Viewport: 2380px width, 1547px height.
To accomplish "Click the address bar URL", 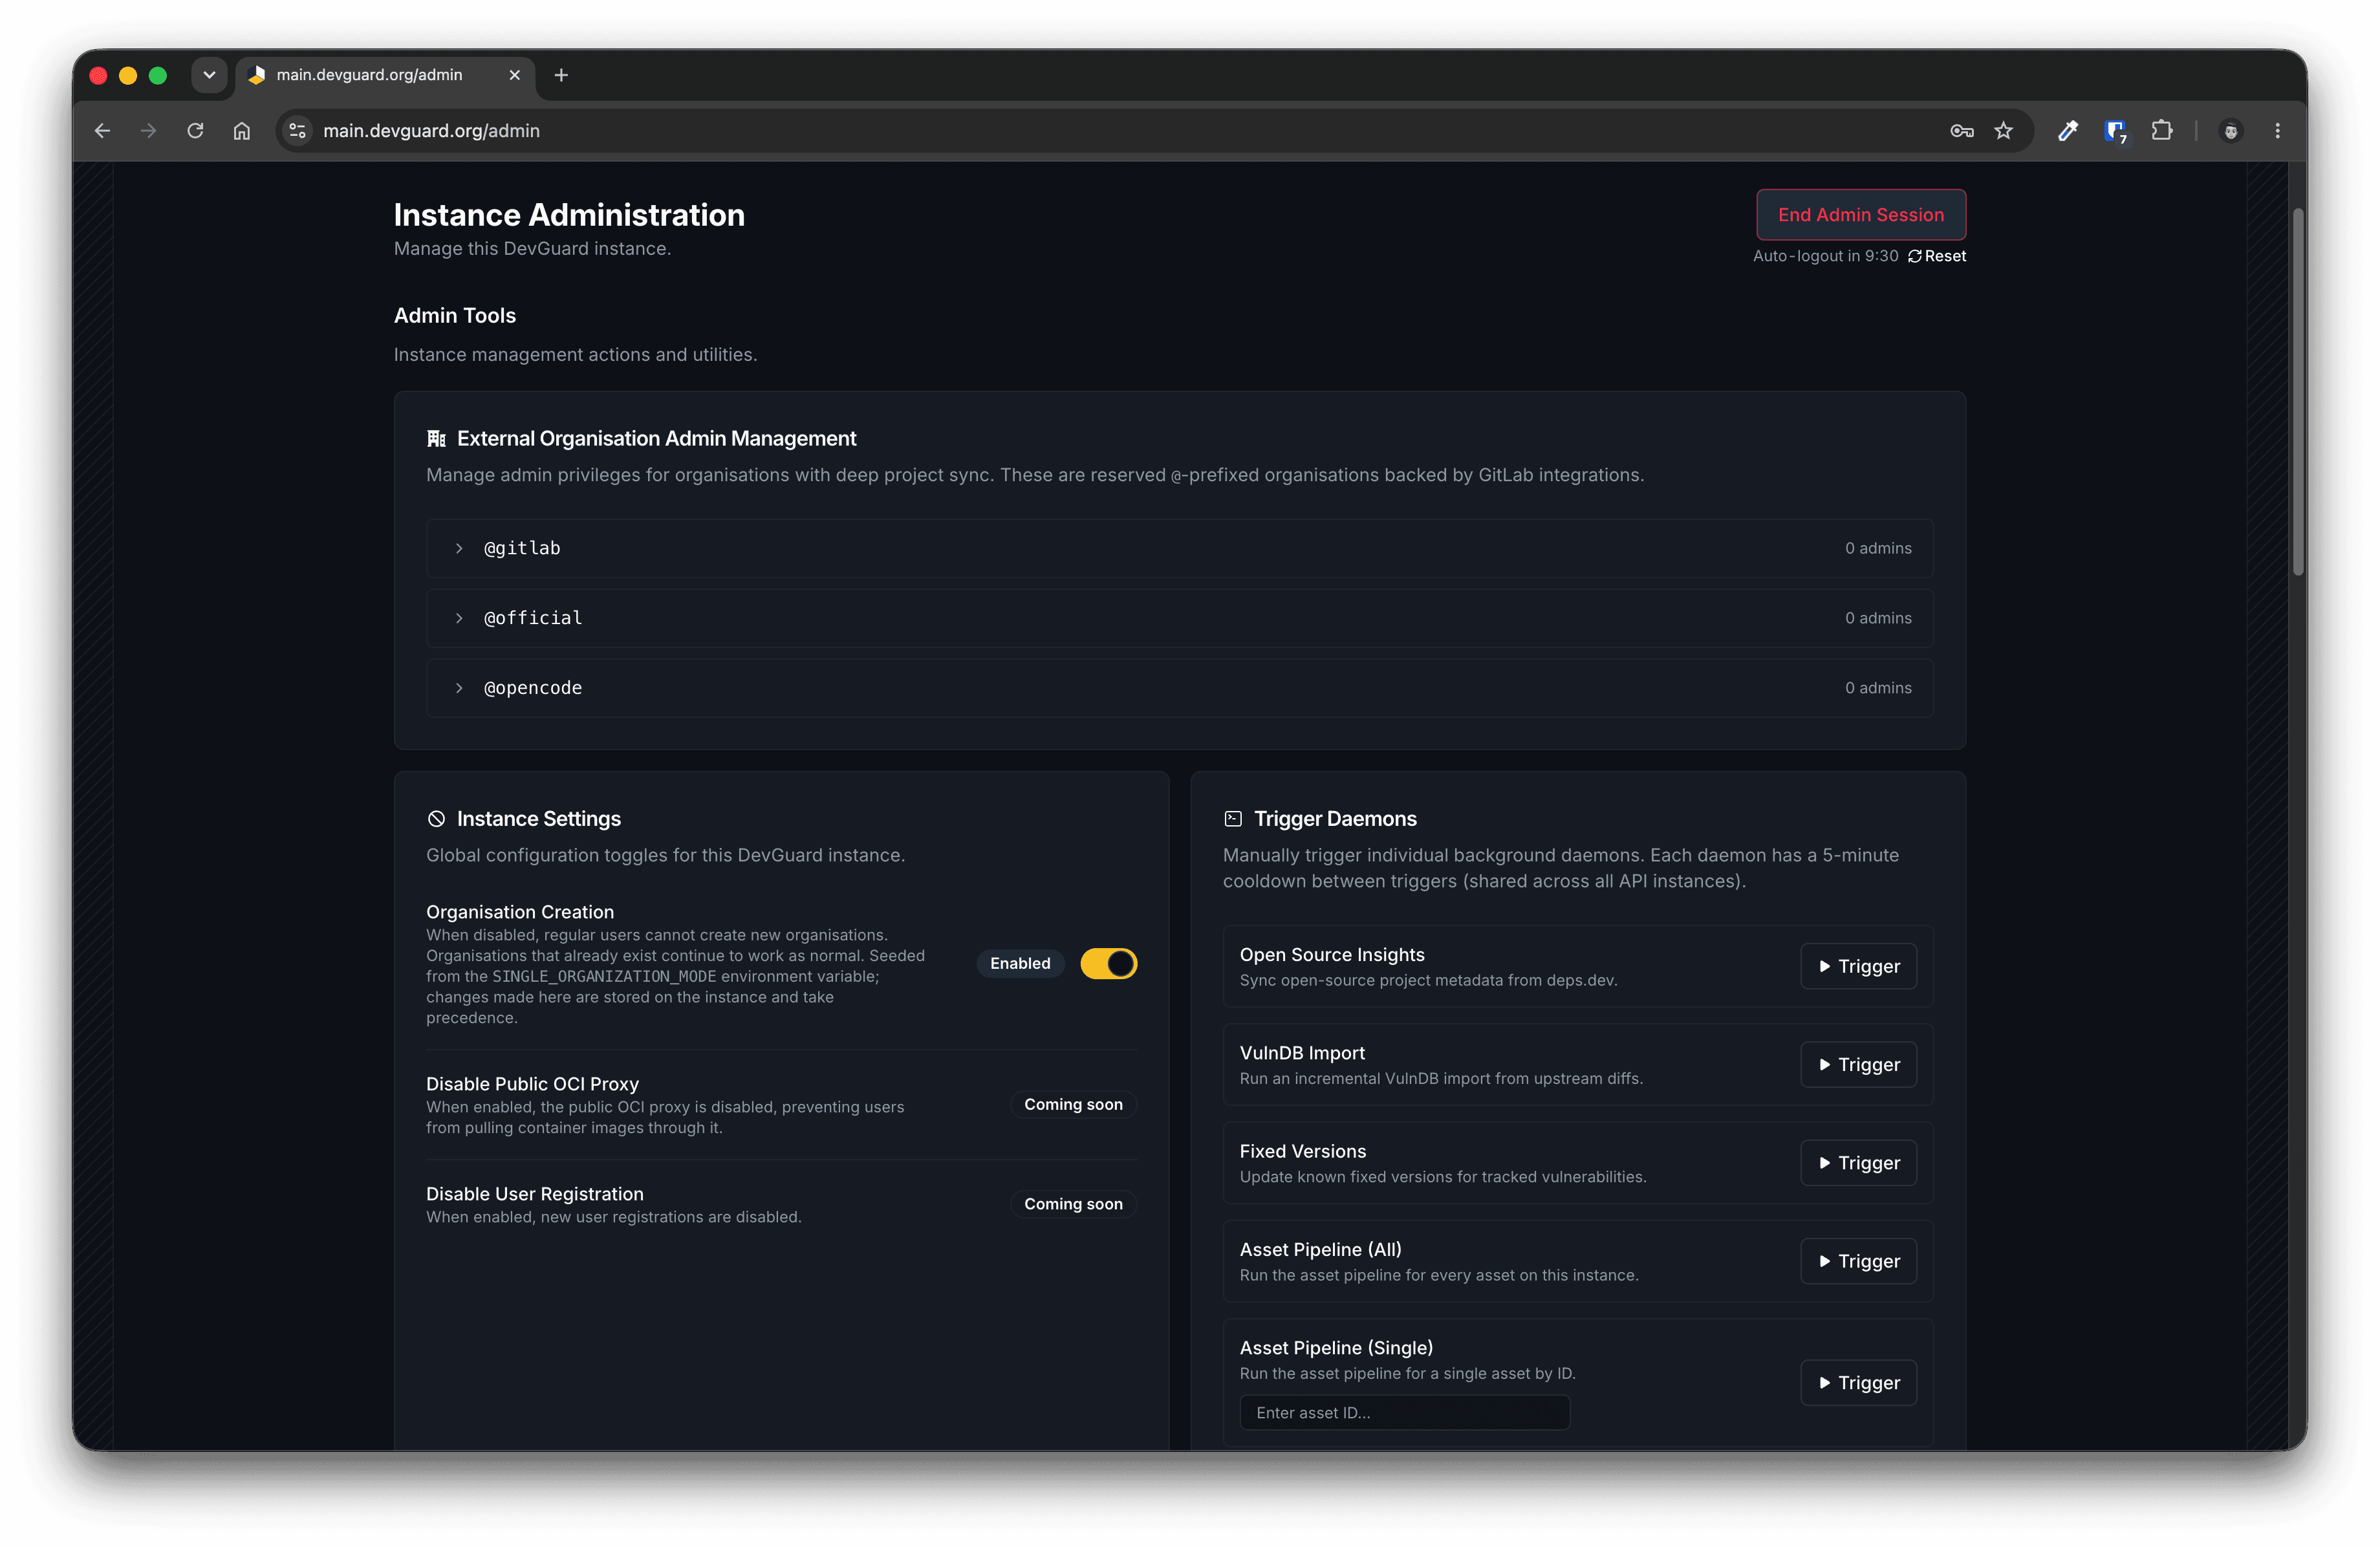I will (431, 131).
